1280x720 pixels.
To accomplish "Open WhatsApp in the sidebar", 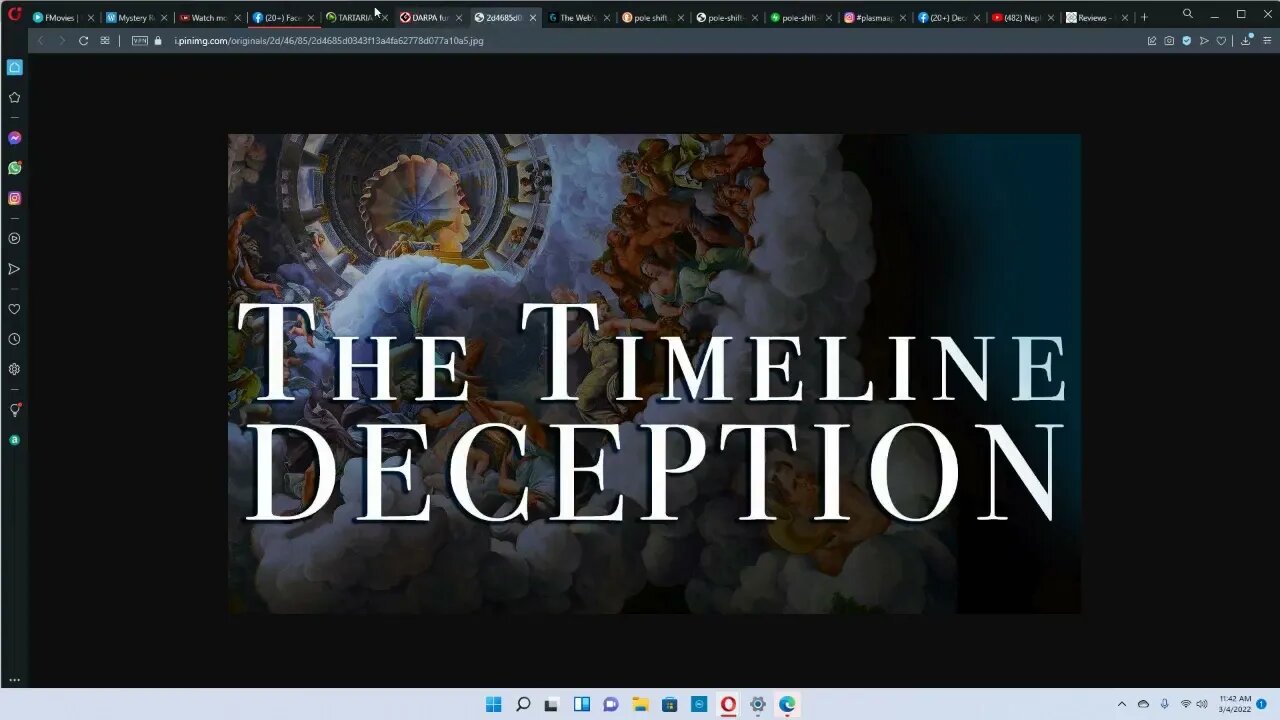I will pyautogui.click(x=14, y=168).
